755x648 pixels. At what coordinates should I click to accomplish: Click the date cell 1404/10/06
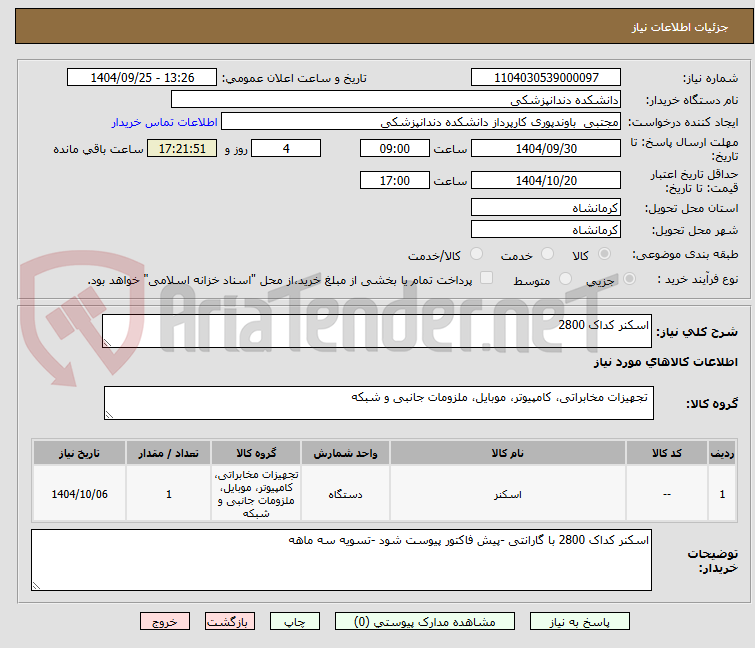(79, 494)
